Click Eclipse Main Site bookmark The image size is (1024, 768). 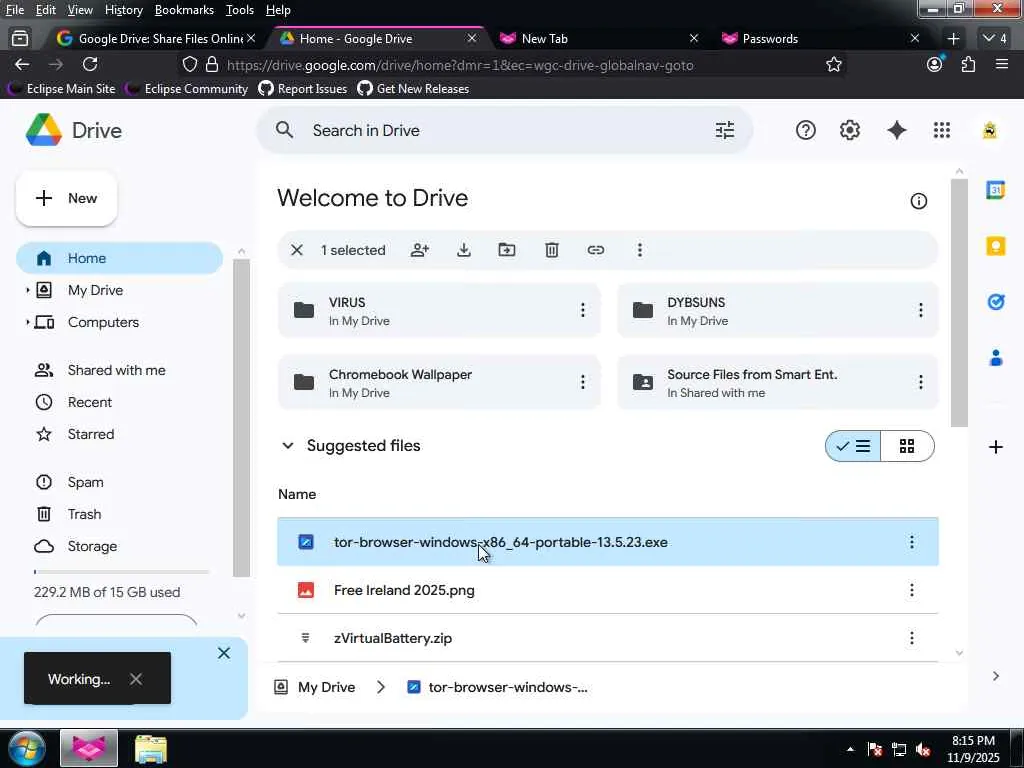pos(61,89)
